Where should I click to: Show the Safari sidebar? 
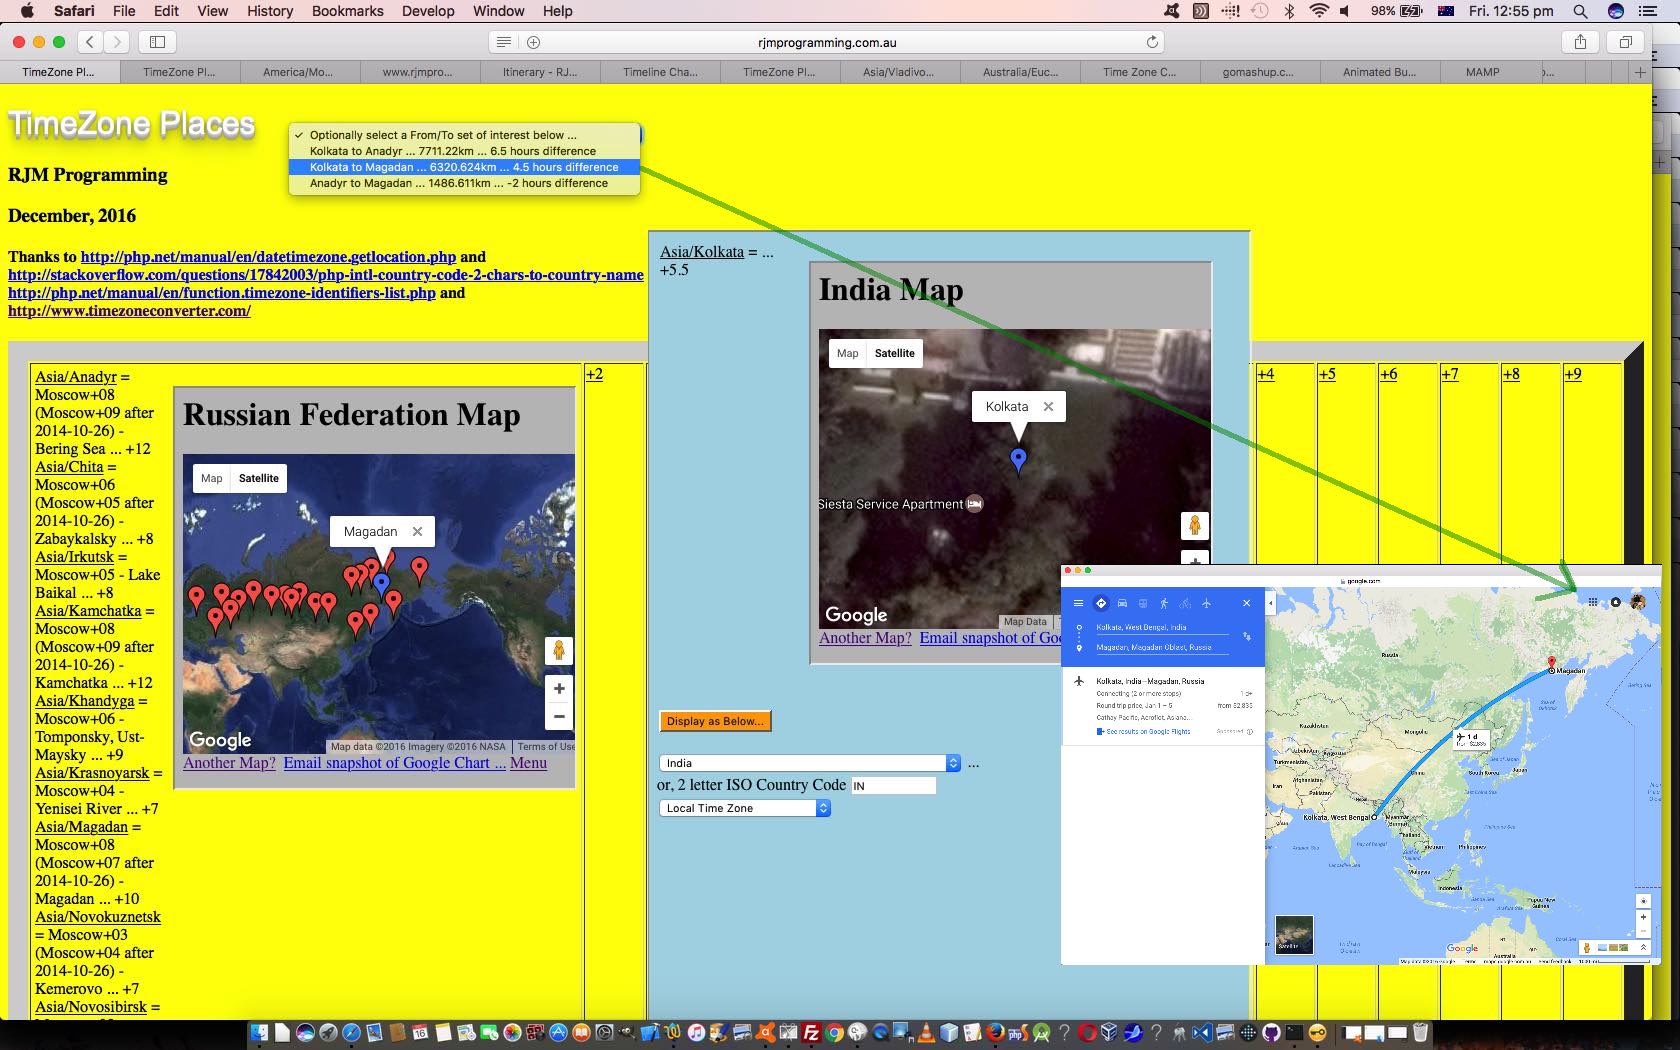157,42
